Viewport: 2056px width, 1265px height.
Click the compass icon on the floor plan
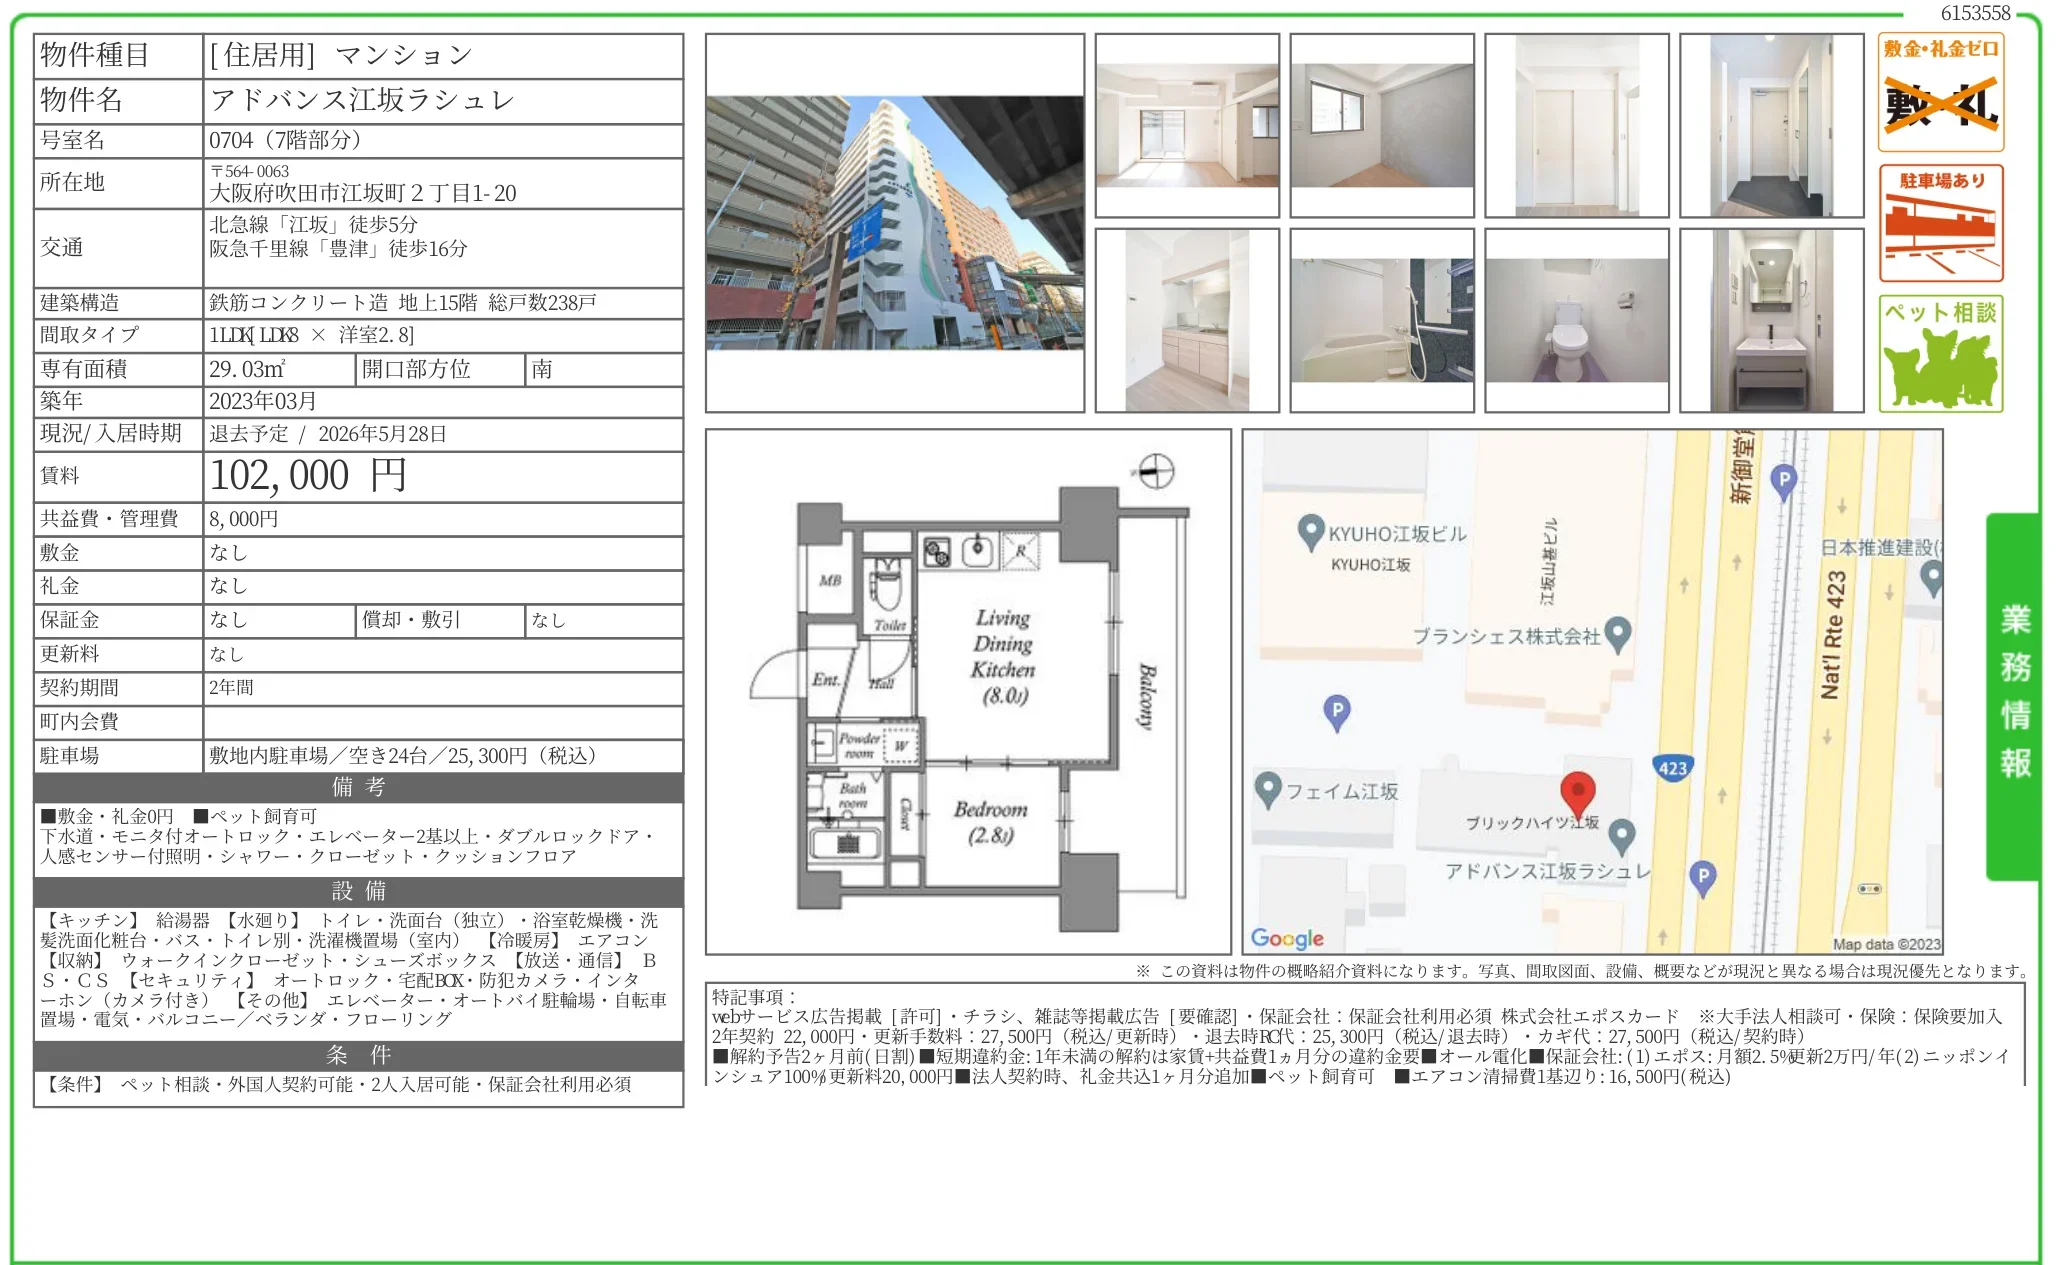click(1155, 471)
